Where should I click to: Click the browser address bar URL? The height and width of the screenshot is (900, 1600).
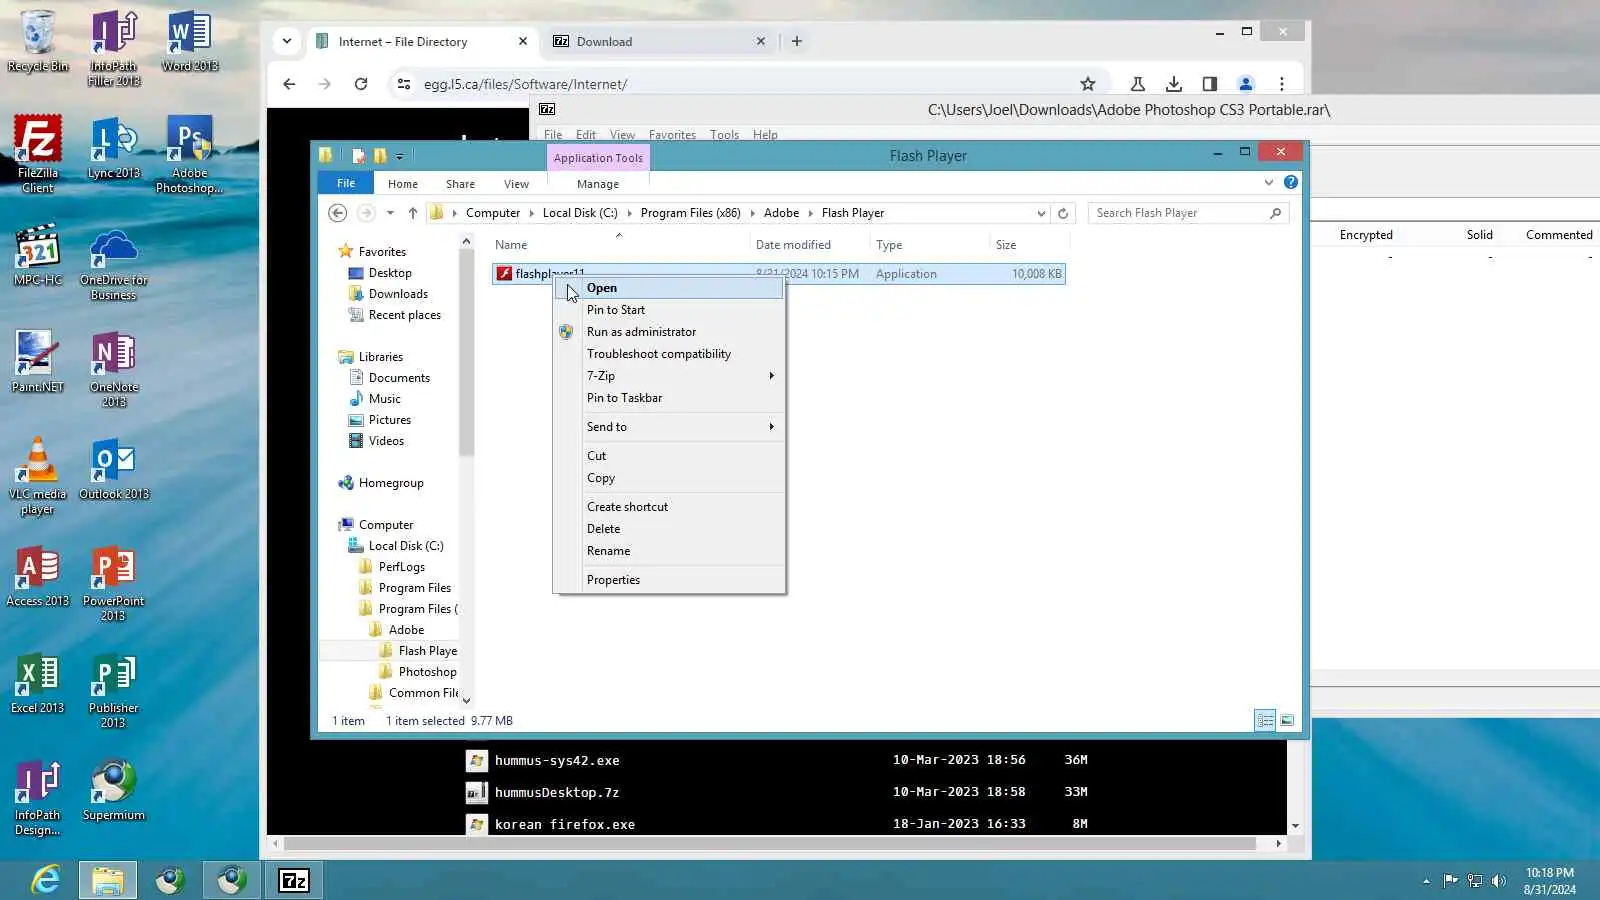pyautogui.click(x=525, y=84)
